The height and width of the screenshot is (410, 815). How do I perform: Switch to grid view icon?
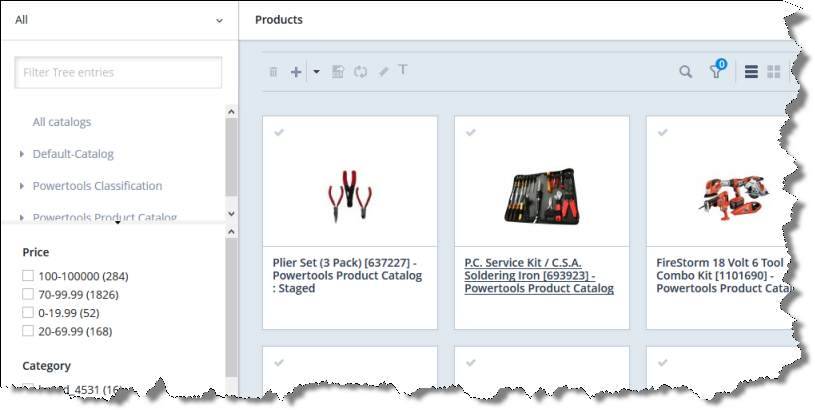pyautogui.click(x=774, y=72)
